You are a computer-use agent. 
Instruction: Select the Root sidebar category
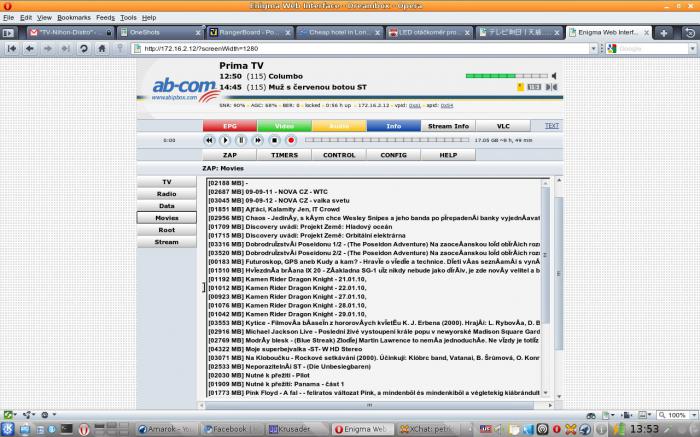coord(167,230)
